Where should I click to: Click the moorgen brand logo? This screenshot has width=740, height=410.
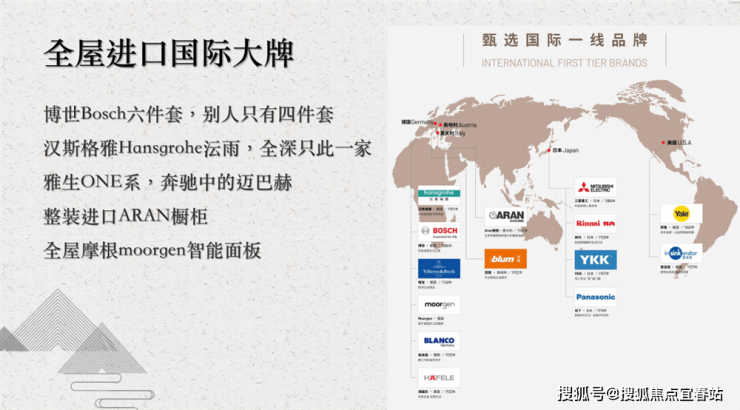coord(439,305)
